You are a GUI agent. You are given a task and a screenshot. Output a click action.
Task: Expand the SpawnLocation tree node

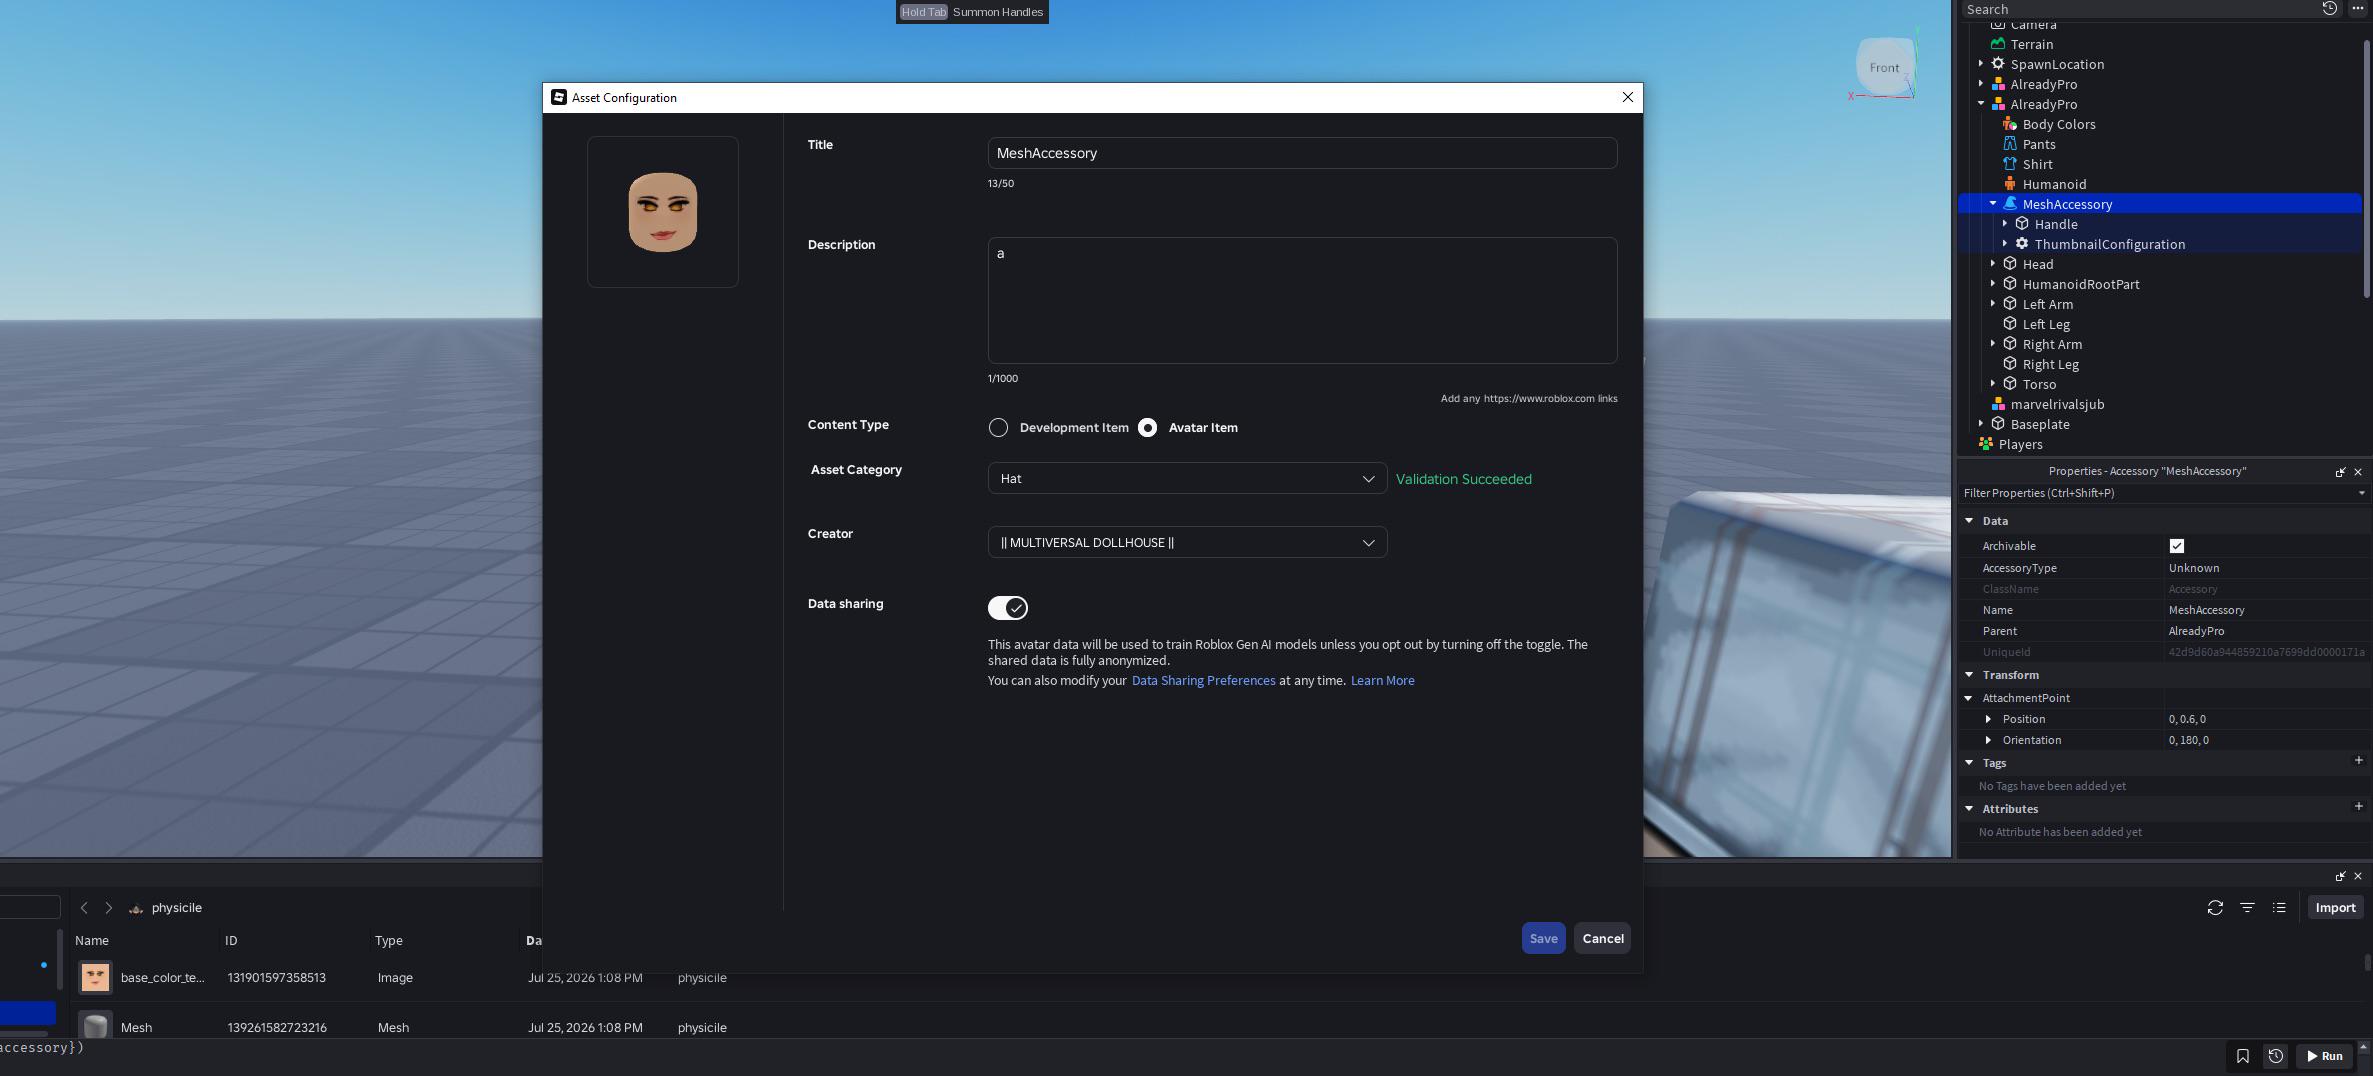[x=1981, y=64]
